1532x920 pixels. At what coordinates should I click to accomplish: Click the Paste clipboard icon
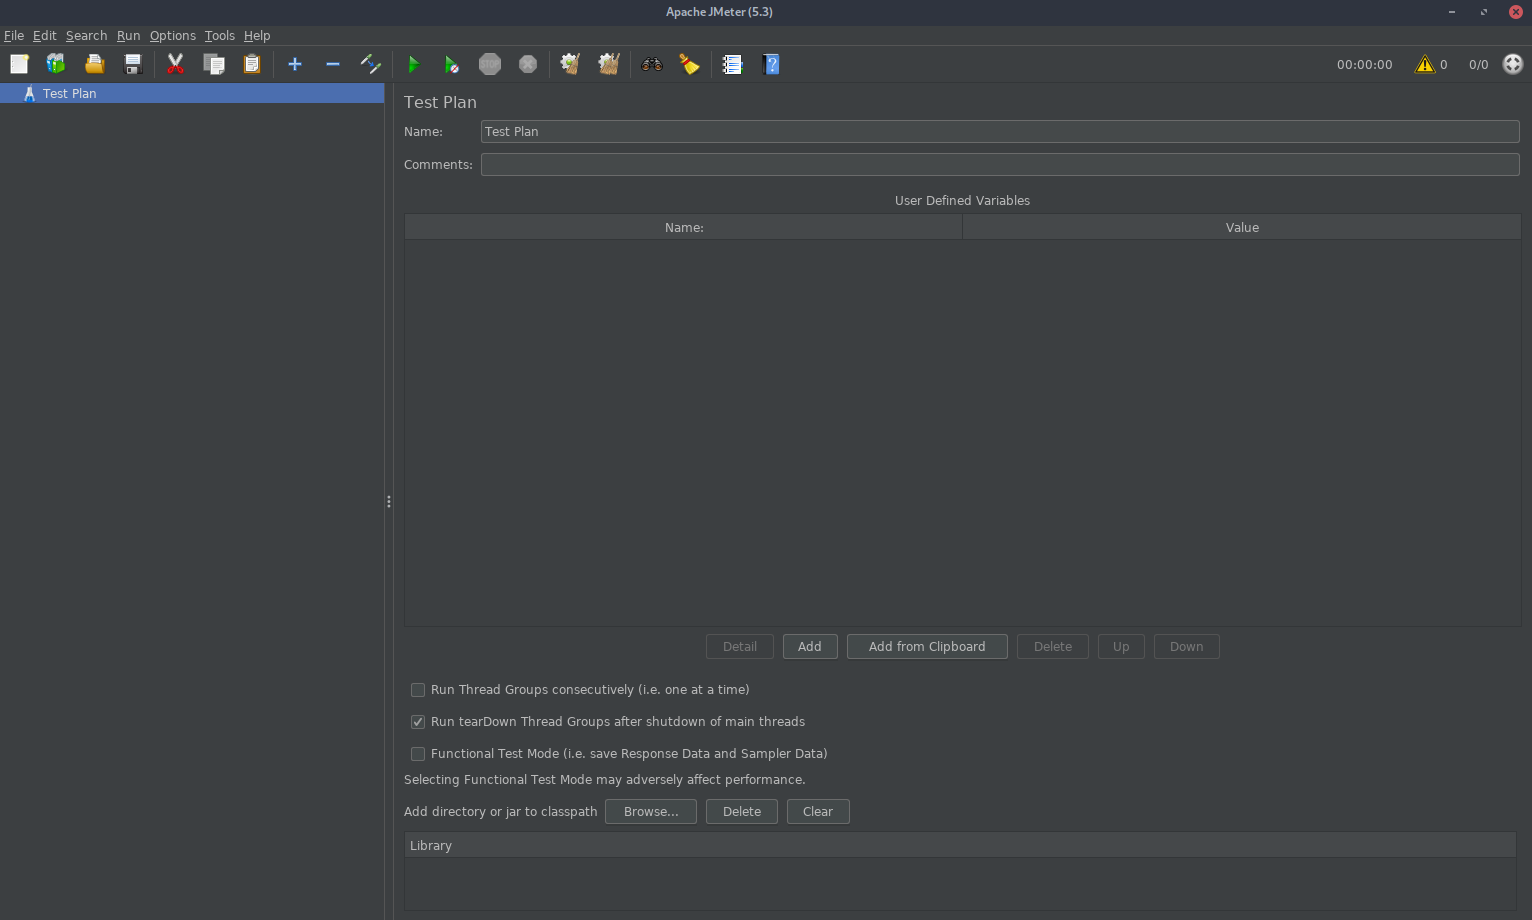tap(252, 64)
